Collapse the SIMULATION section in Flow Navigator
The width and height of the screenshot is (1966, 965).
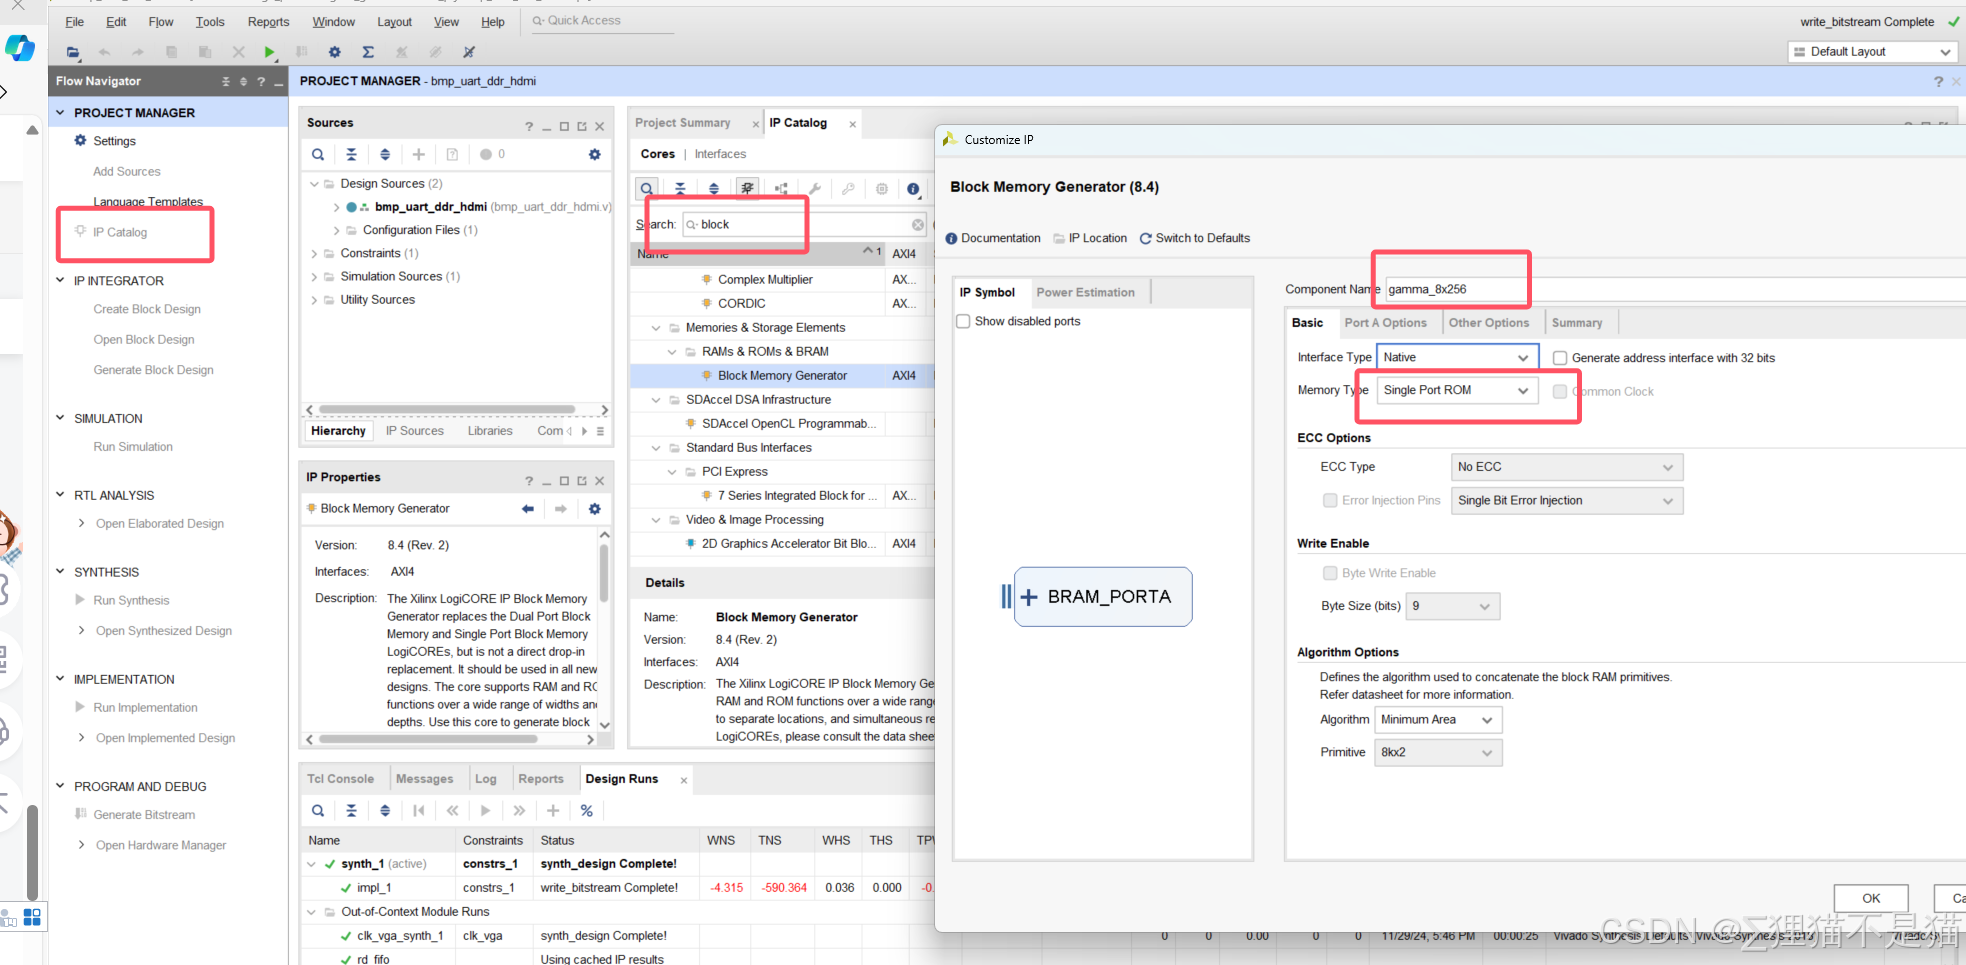(60, 418)
